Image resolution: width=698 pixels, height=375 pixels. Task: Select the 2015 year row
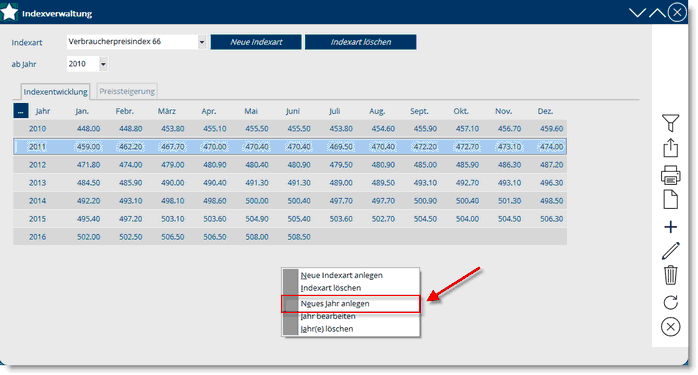(x=290, y=219)
